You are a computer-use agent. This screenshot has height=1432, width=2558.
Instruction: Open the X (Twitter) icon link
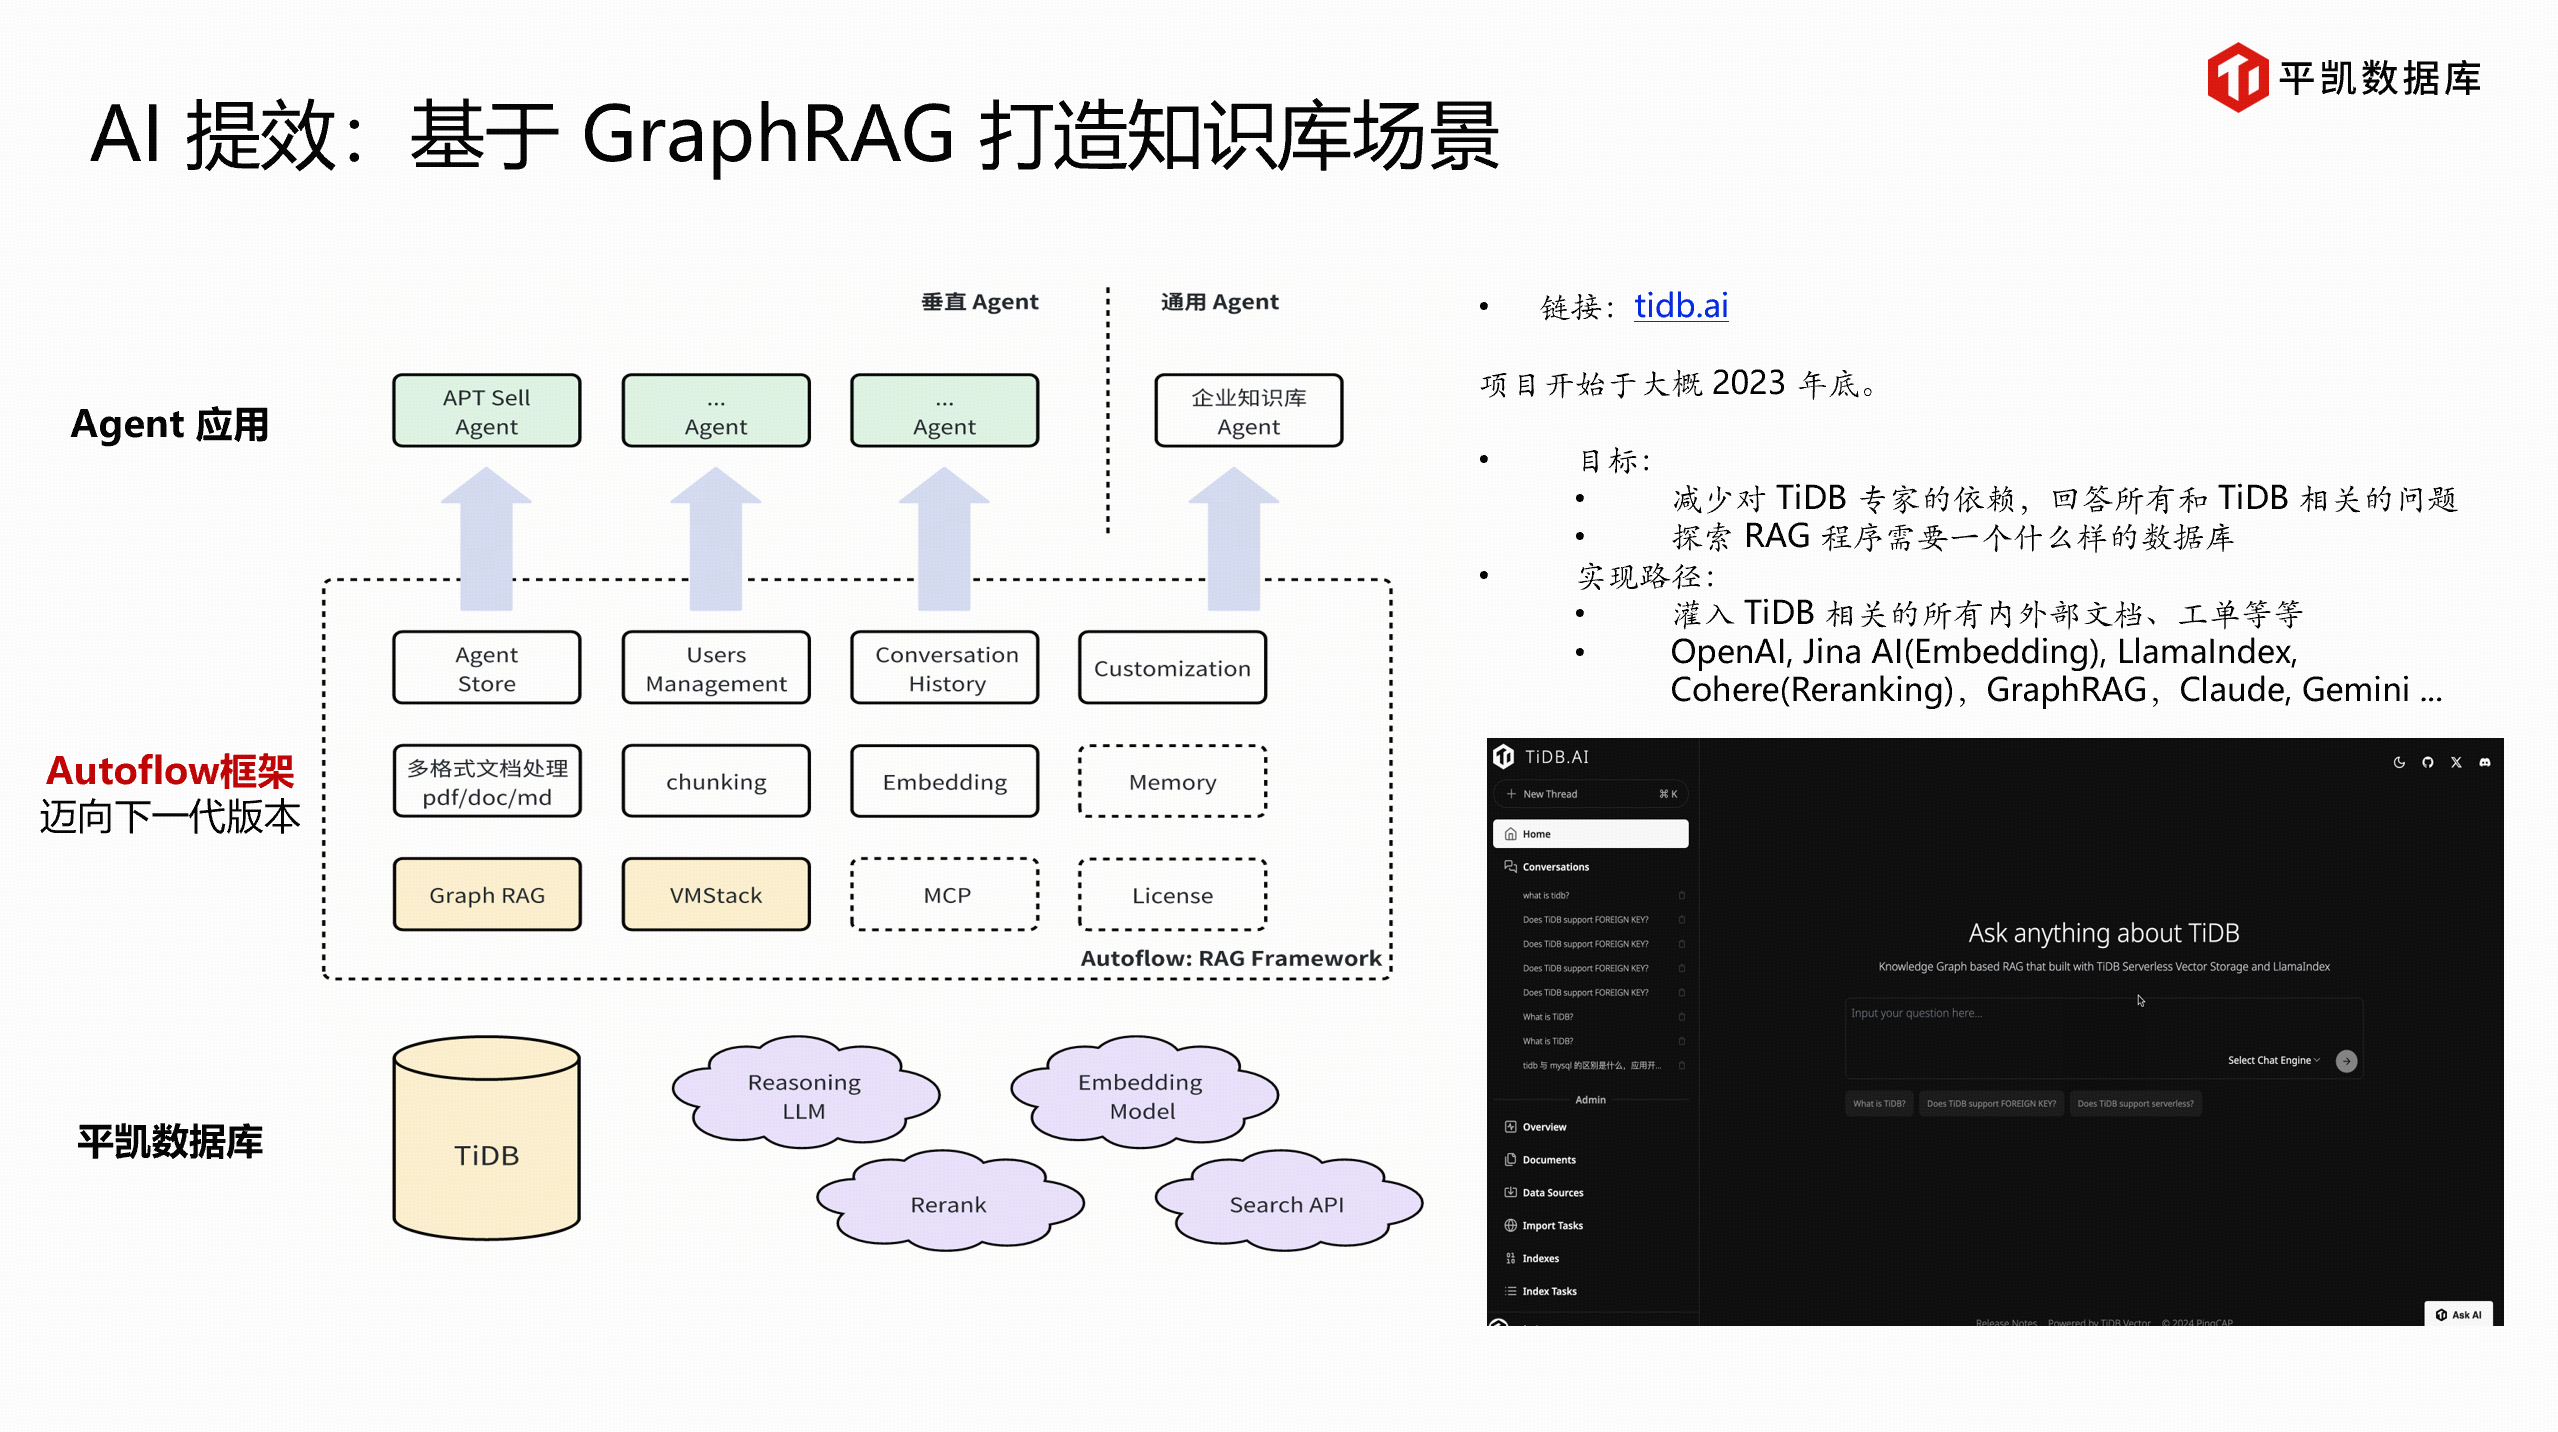[2456, 762]
